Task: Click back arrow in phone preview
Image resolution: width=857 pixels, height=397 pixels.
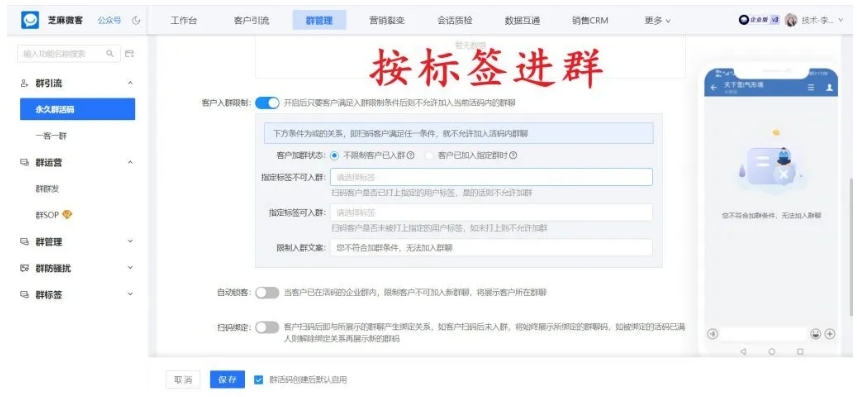Action: (713, 87)
